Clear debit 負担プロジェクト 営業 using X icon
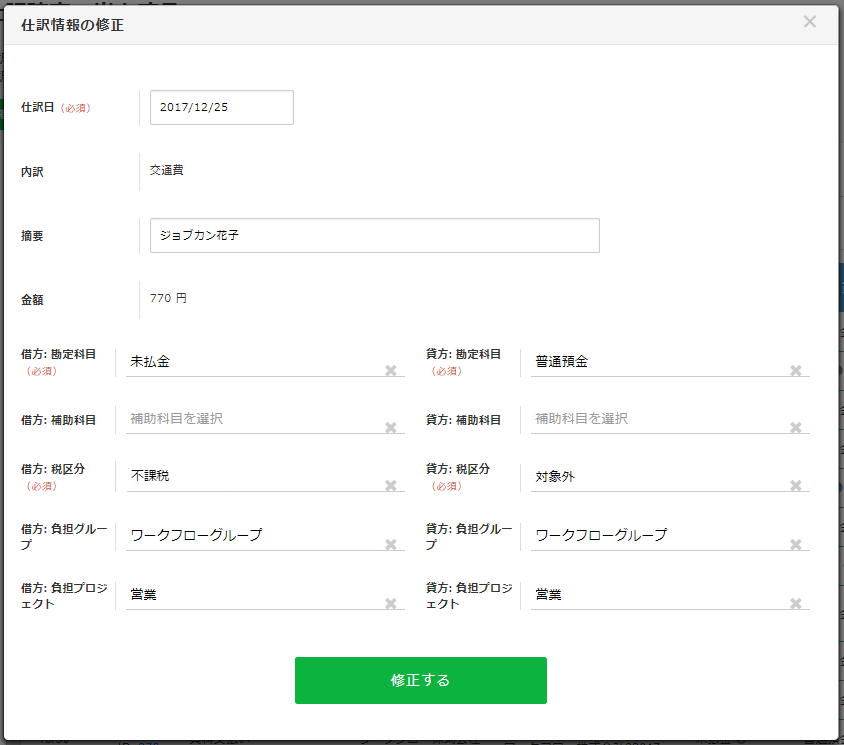Viewport: 844px width, 745px height. (x=391, y=603)
